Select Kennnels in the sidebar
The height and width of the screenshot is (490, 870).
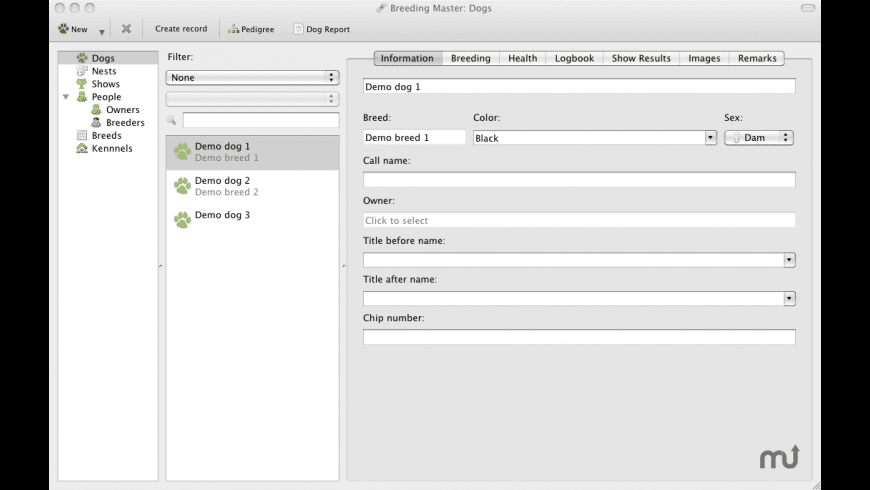tap(112, 148)
